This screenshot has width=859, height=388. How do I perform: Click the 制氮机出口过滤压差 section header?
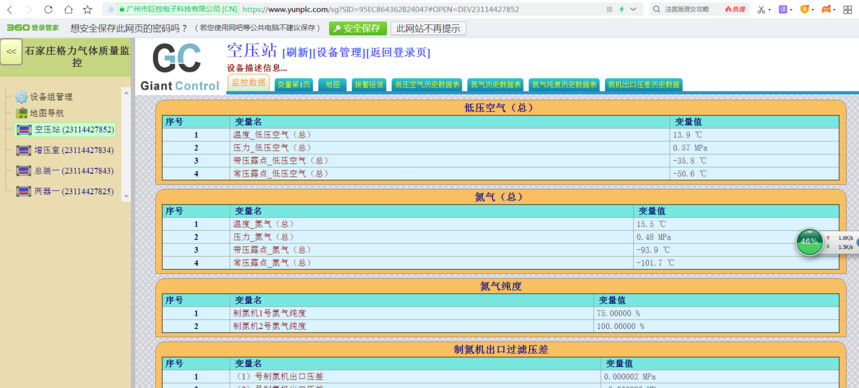(x=501, y=350)
